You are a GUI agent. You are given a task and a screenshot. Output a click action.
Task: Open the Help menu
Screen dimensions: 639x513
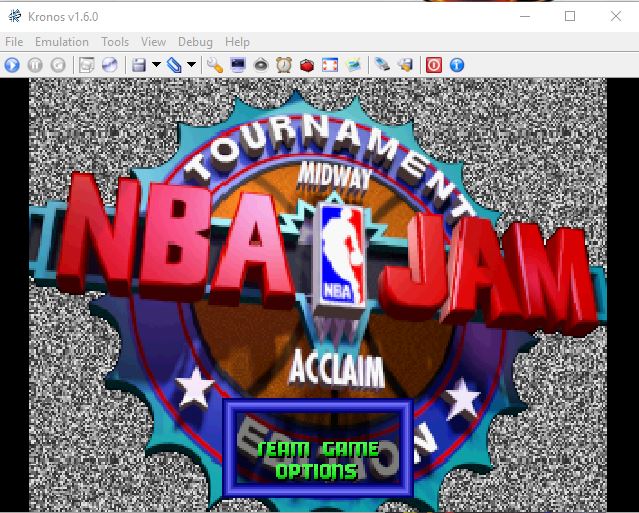[237, 42]
